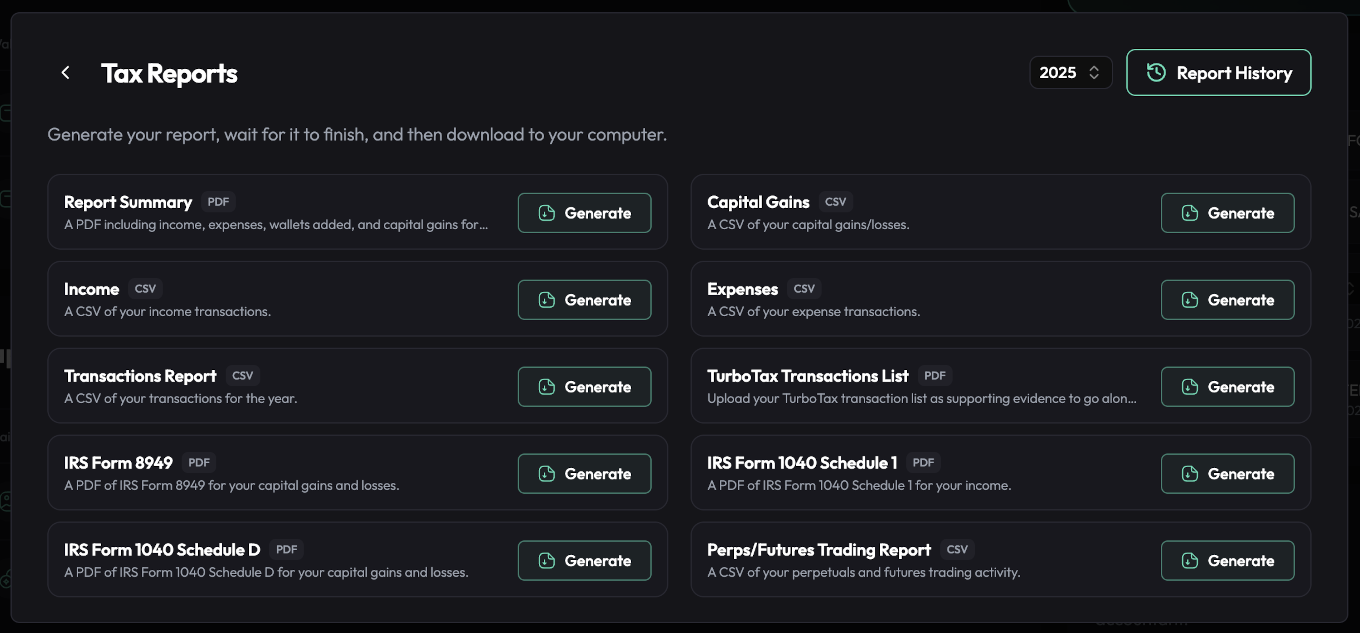This screenshot has width=1360, height=633.
Task: Open the 2025 year dropdown
Action: point(1070,73)
